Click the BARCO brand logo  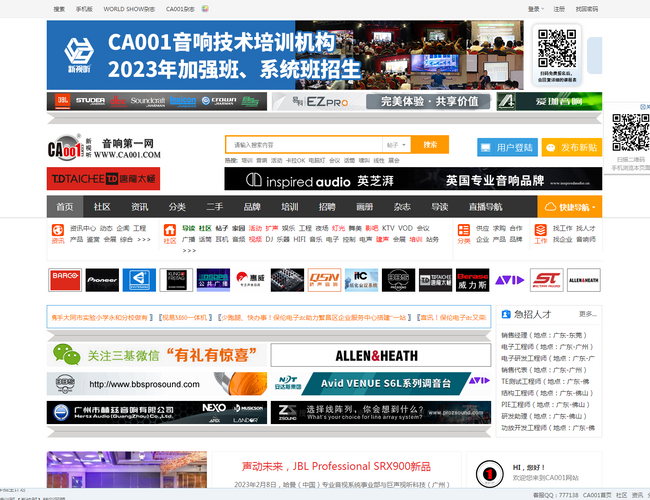point(62,279)
